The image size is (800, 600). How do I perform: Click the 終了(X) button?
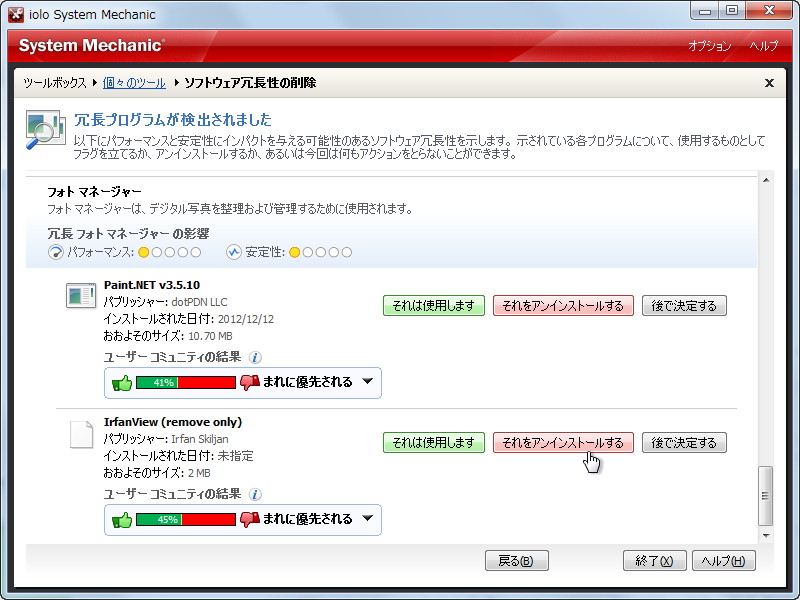pyautogui.click(x=655, y=561)
